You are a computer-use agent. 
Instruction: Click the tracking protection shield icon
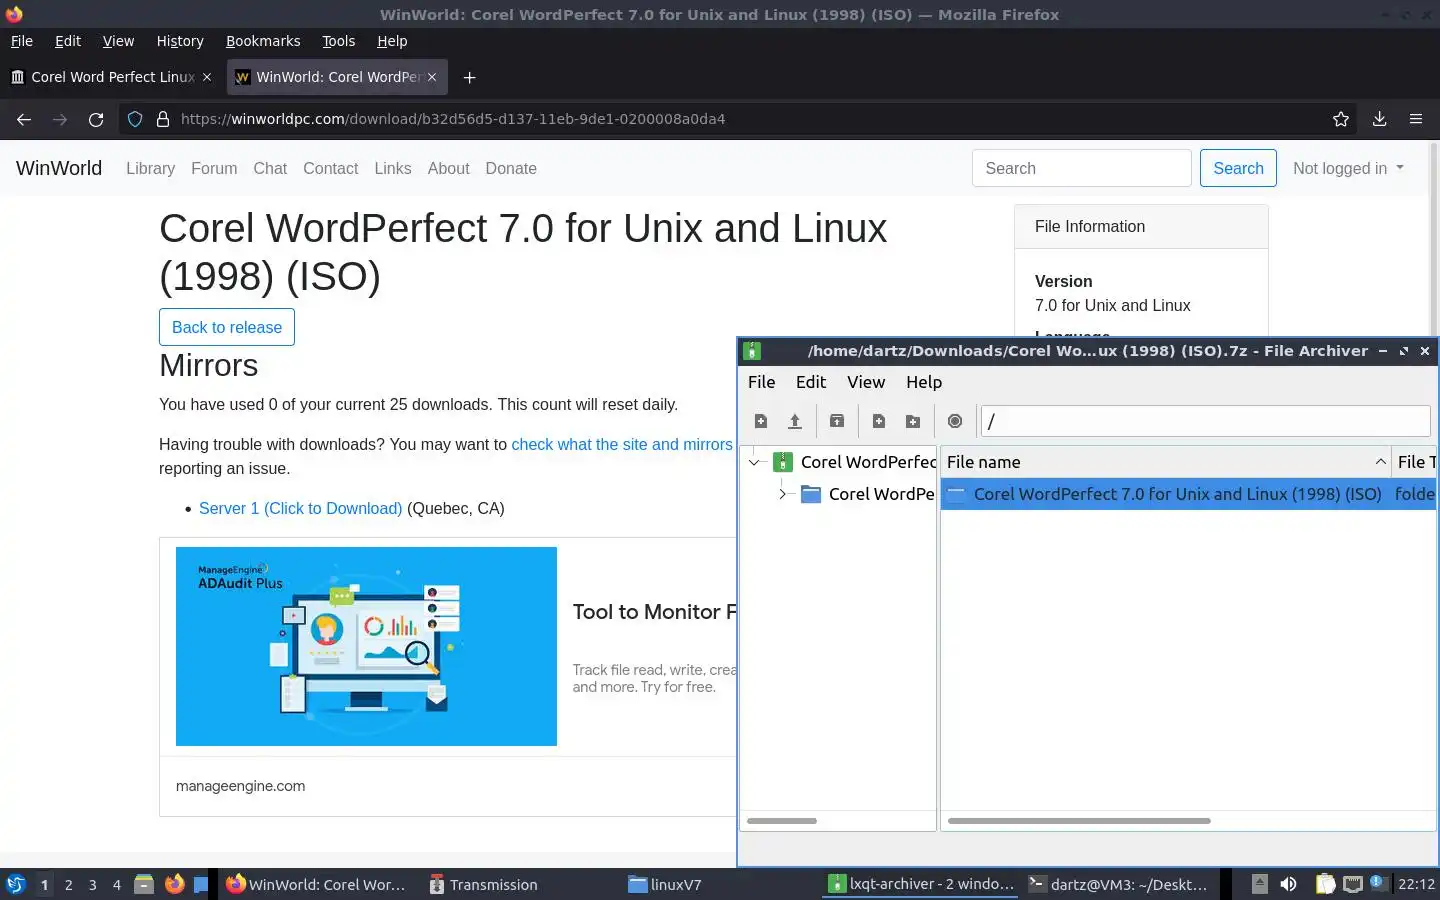[135, 119]
